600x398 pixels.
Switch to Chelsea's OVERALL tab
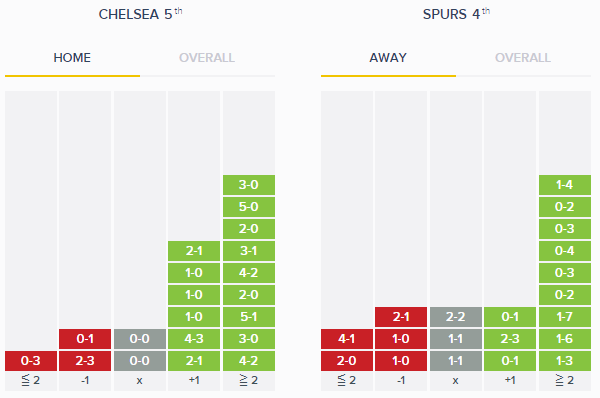207,58
